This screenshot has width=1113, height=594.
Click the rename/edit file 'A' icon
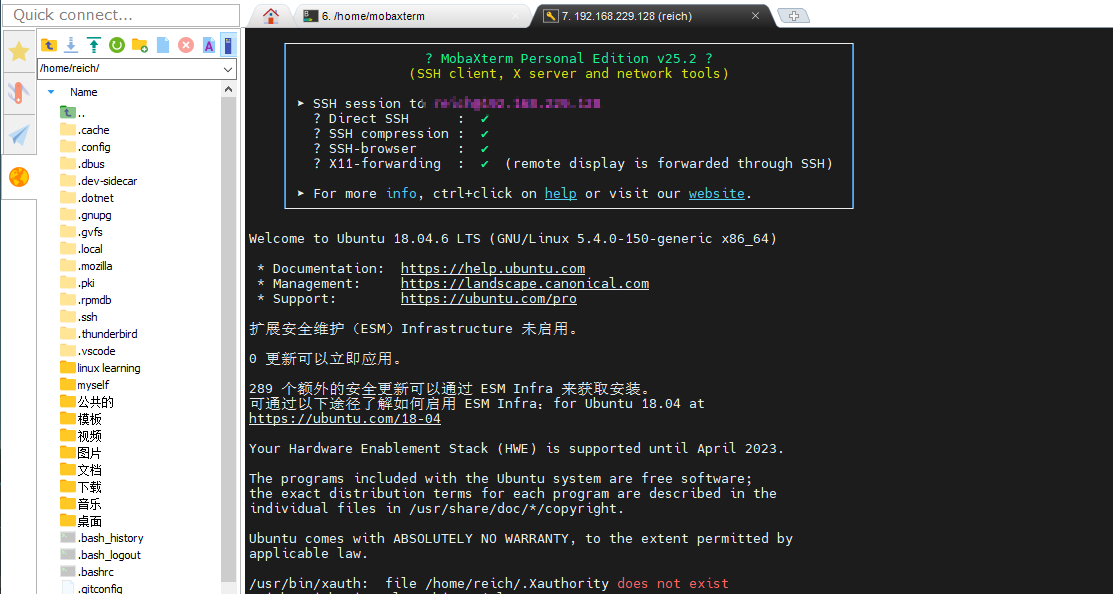click(209, 45)
